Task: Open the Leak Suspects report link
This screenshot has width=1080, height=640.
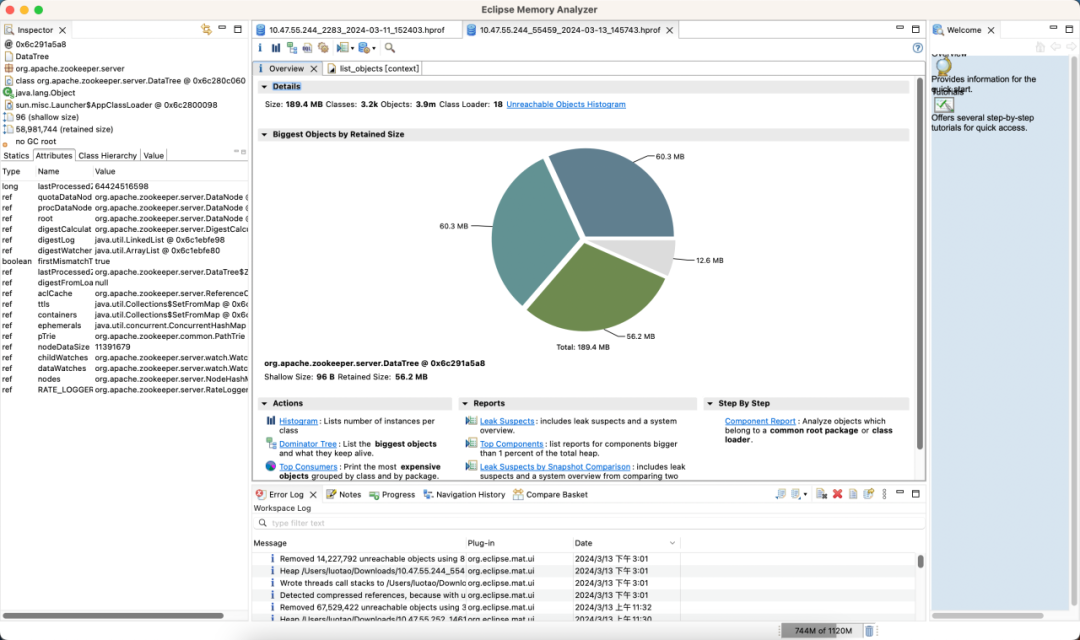Action: pos(507,422)
